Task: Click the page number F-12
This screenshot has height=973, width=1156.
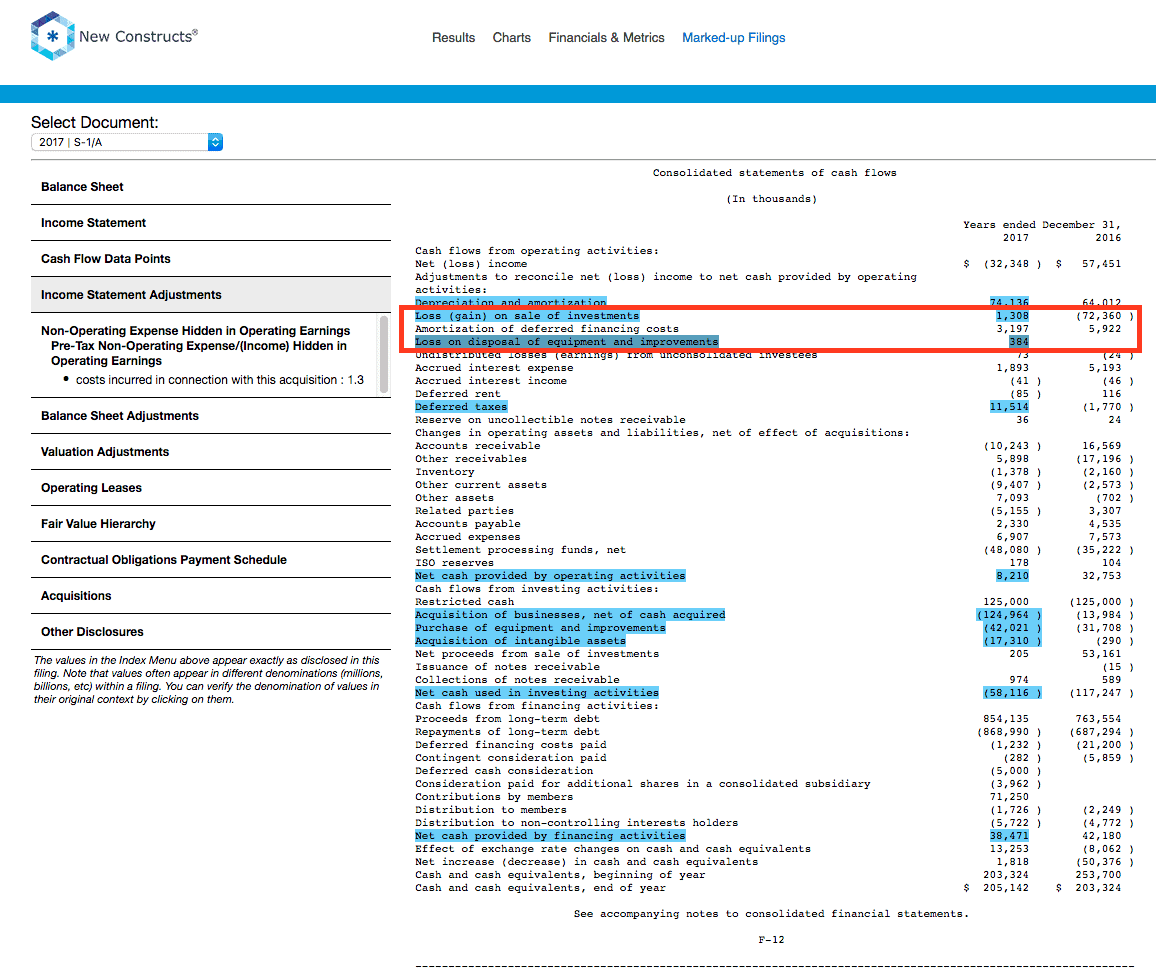Action: (771, 940)
